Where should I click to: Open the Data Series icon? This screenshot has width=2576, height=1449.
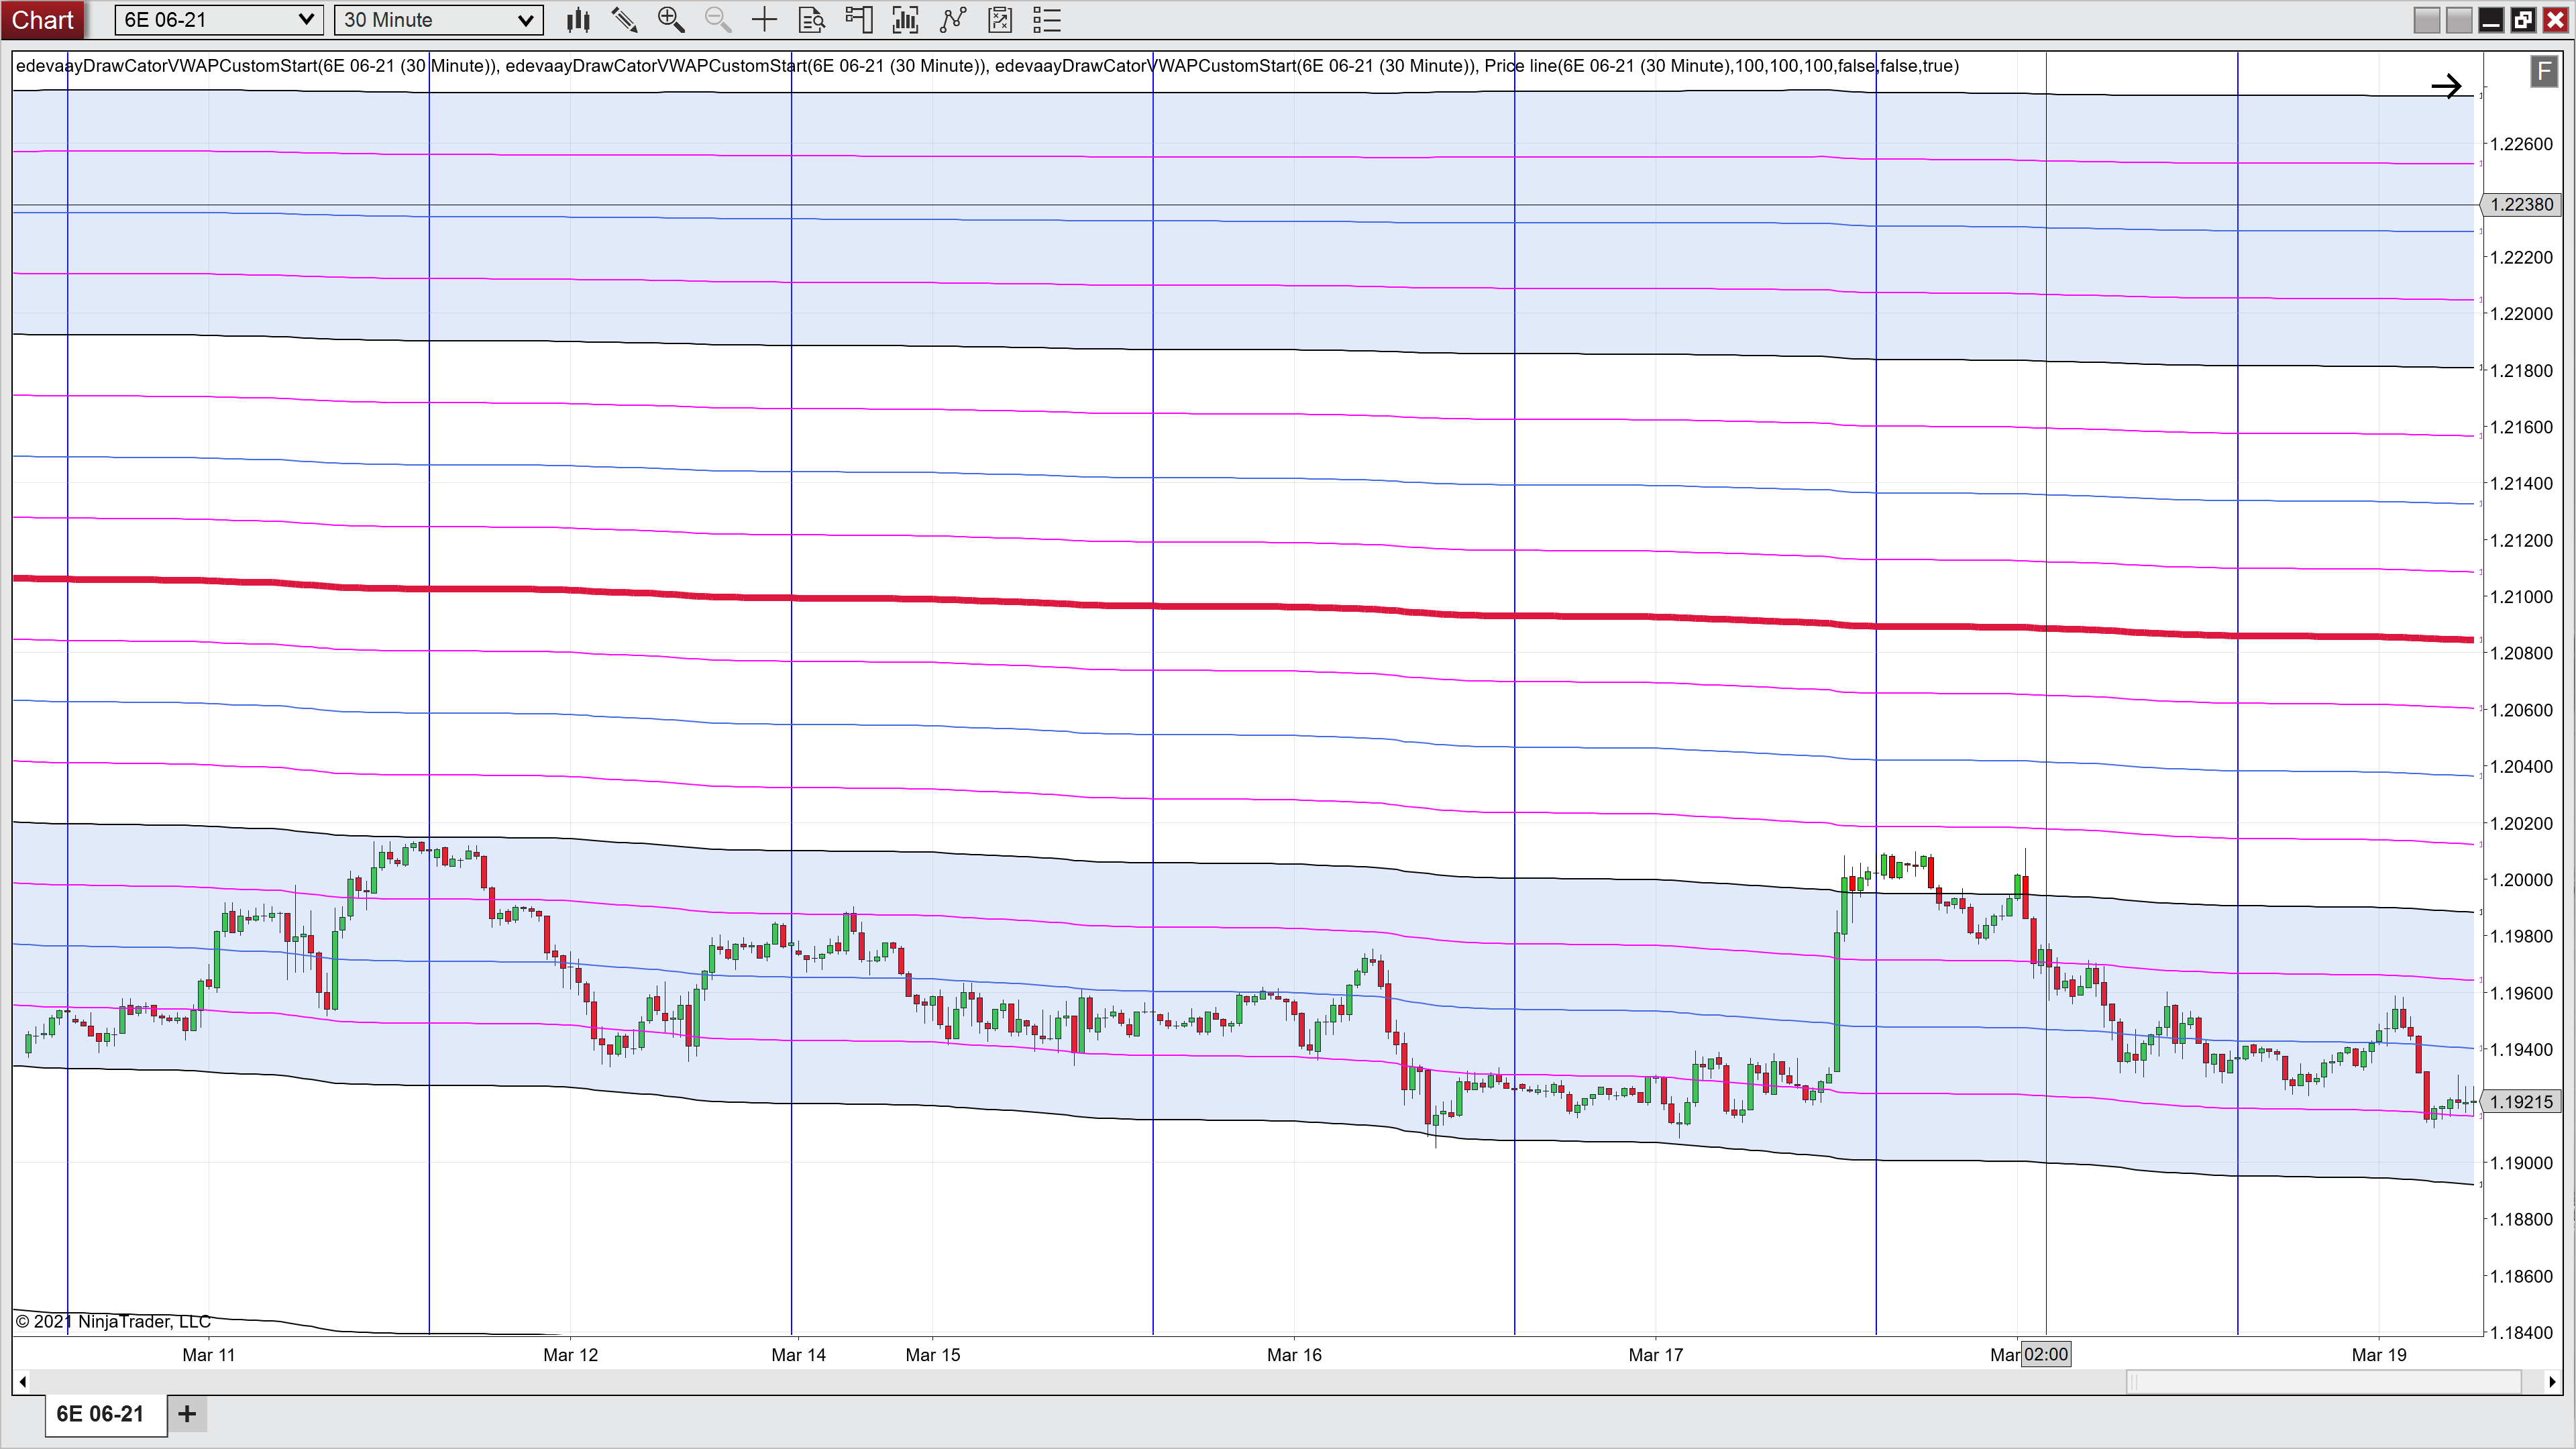point(905,20)
